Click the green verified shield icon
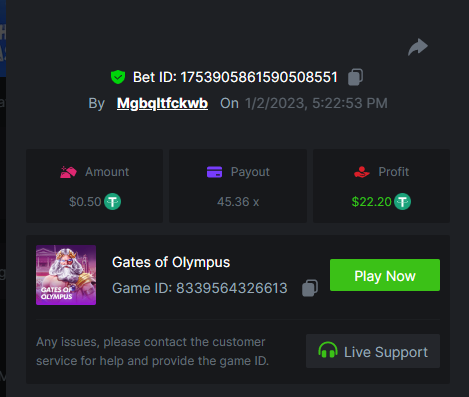The width and height of the screenshot is (469, 397). coord(118,77)
